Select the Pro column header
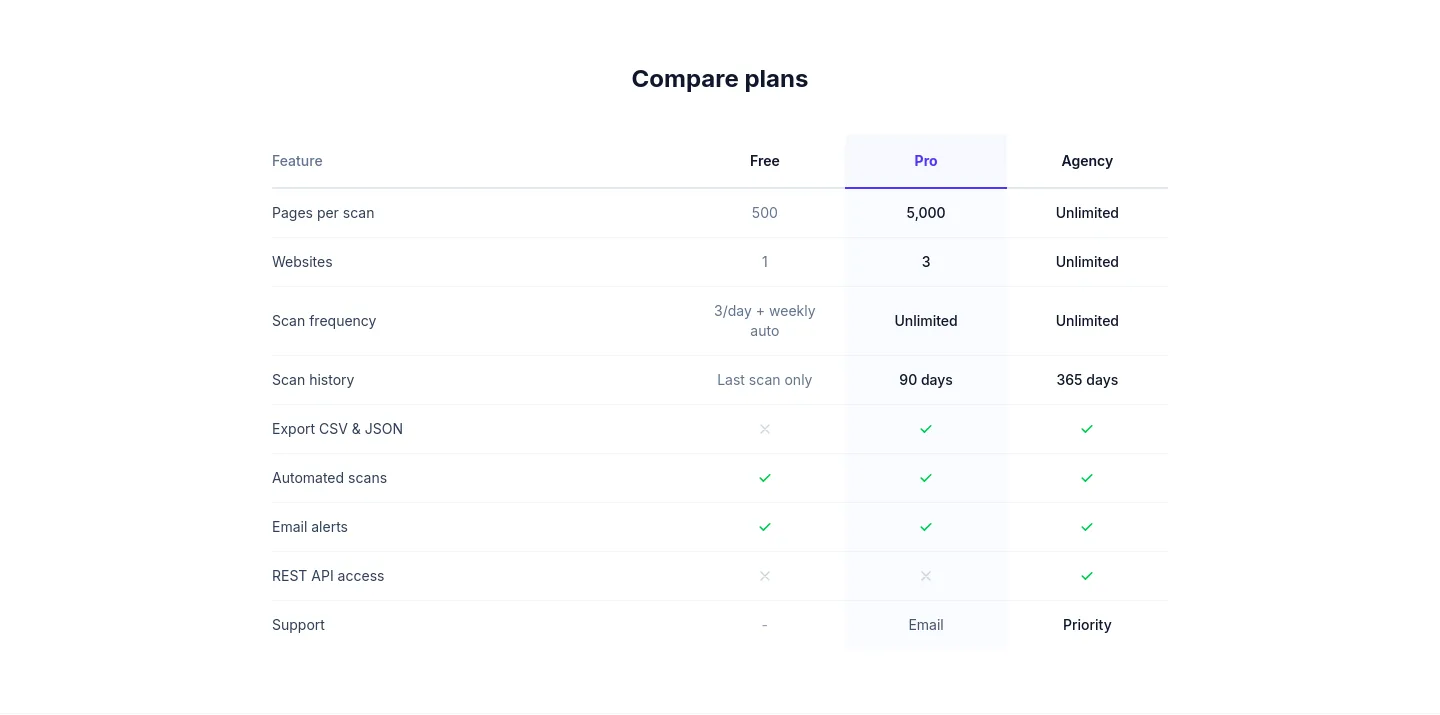 [926, 161]
